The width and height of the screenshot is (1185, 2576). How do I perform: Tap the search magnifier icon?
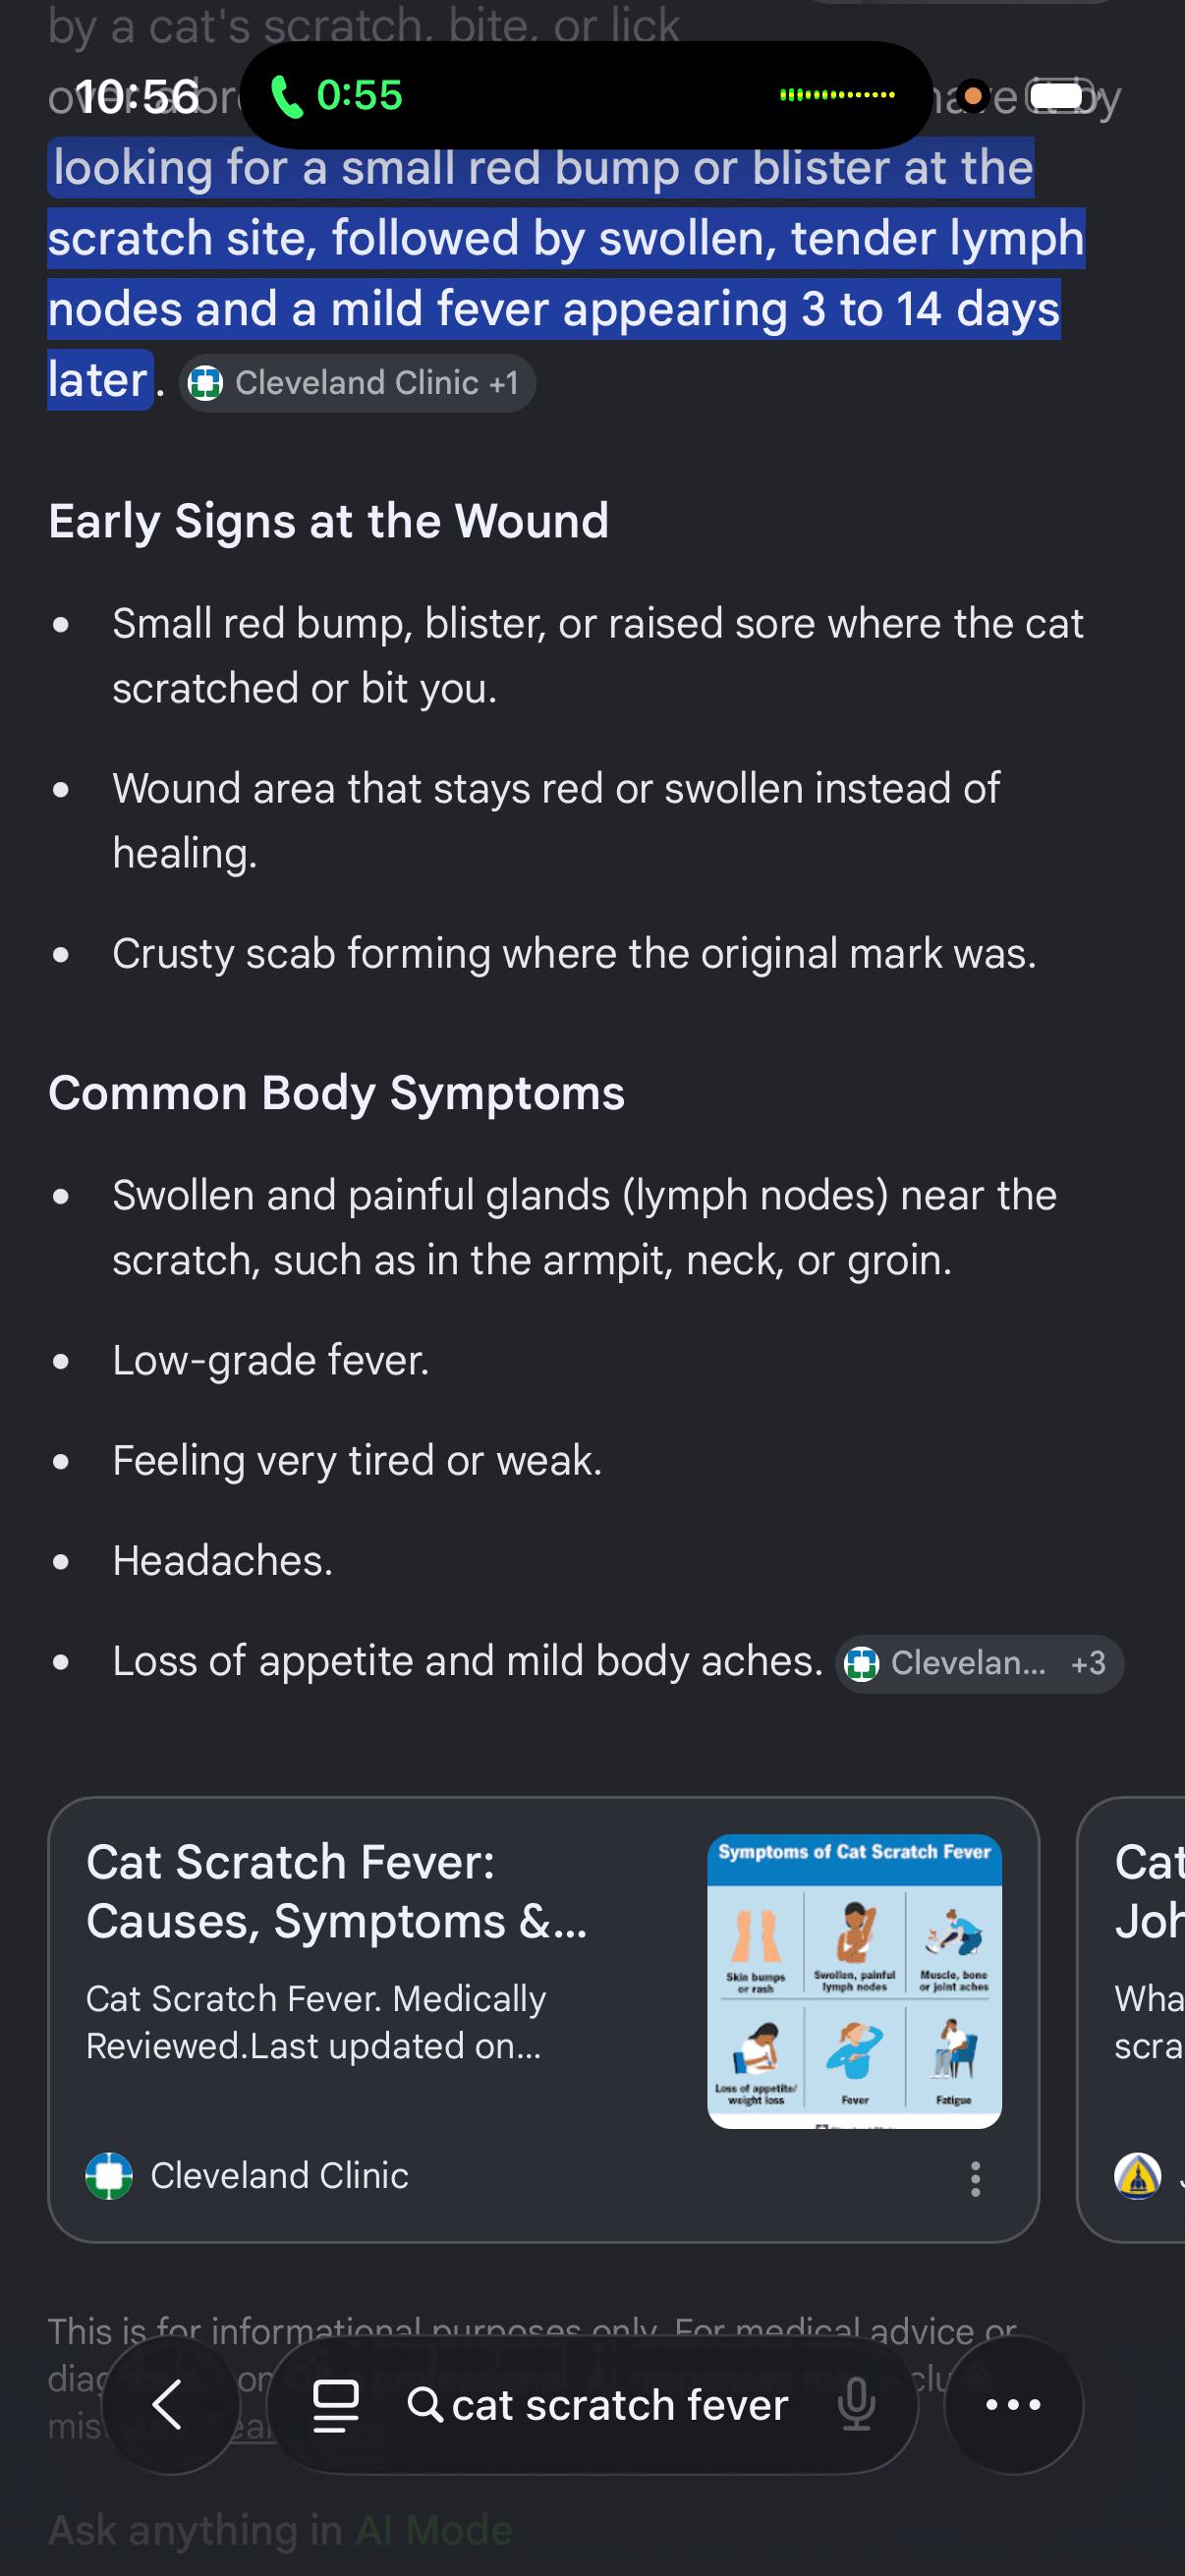425,2404
